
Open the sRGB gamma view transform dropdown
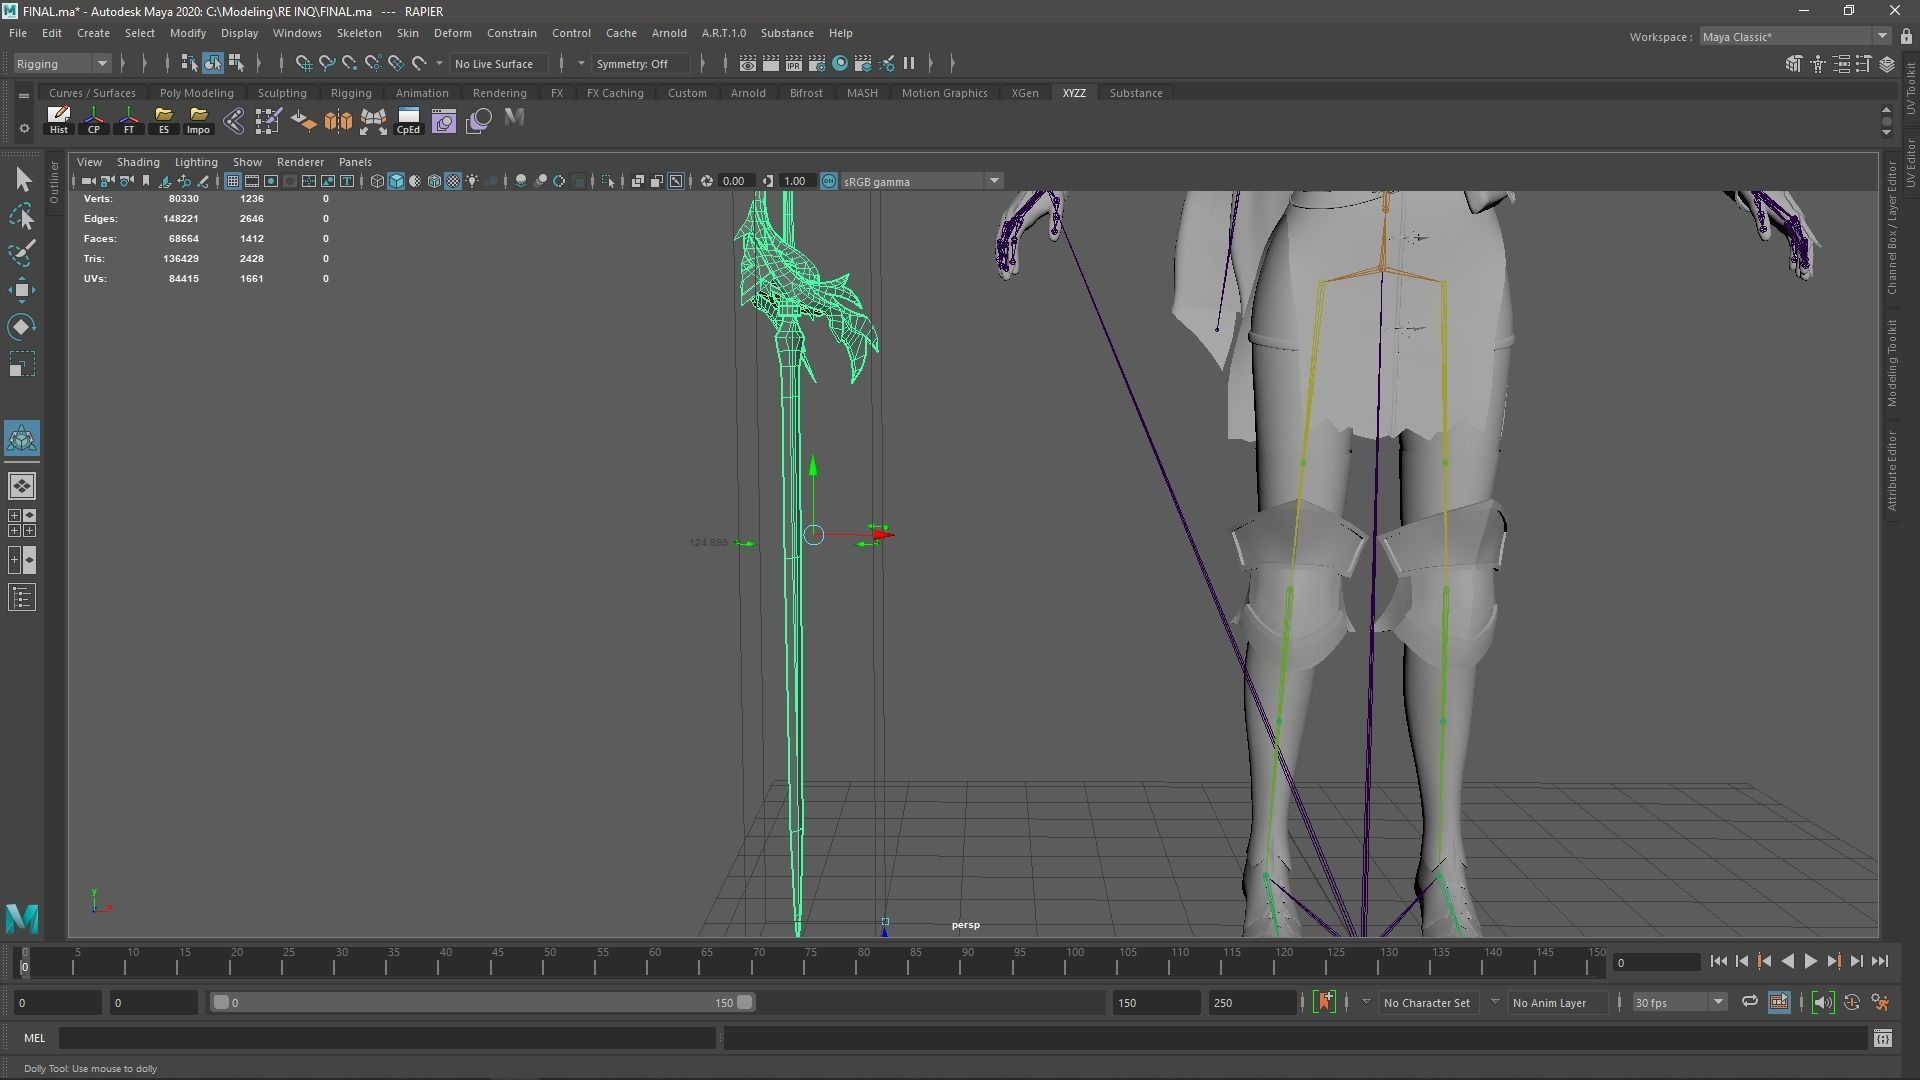pos(921,181)
